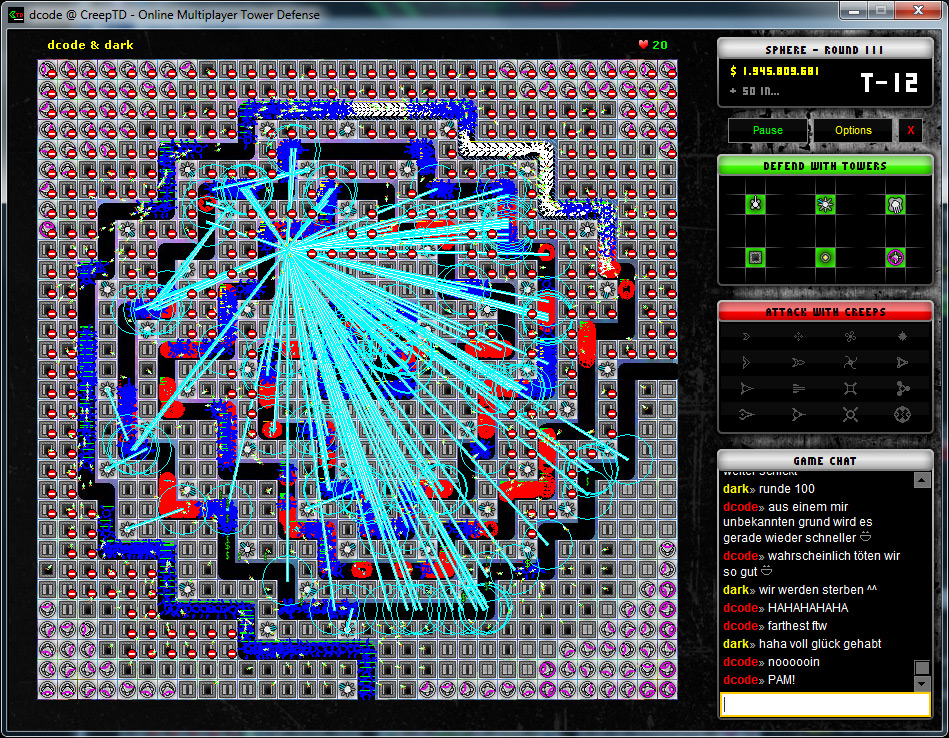Send the dart creep with circle center
The height and width of the screenshot is (738, 949).
click(798, 415)
